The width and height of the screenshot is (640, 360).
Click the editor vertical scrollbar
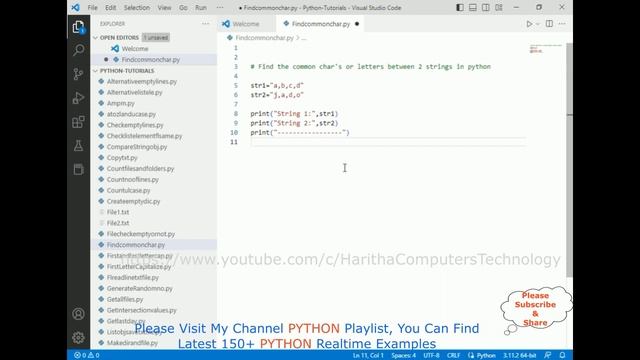pyautogui.click(x=569, y=160)
